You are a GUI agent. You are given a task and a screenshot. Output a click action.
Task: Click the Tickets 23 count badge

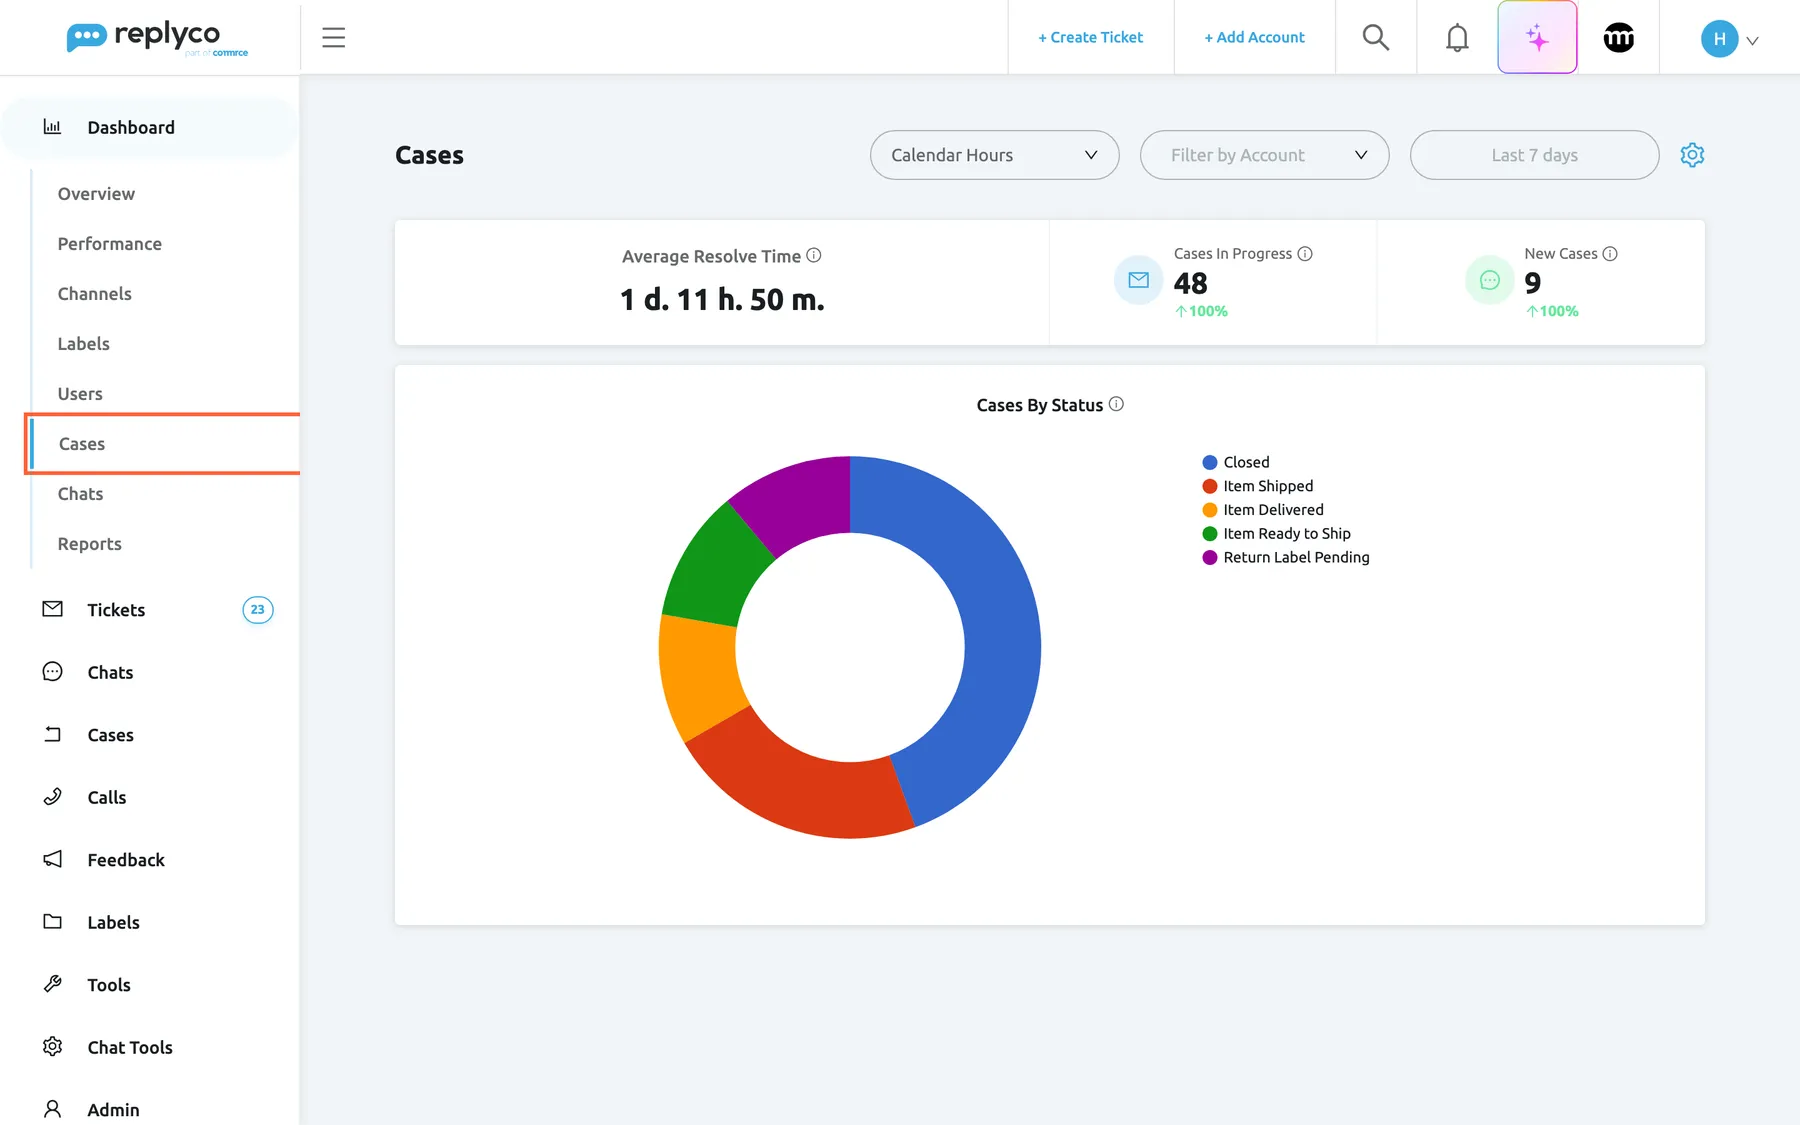tap(258, 610)
